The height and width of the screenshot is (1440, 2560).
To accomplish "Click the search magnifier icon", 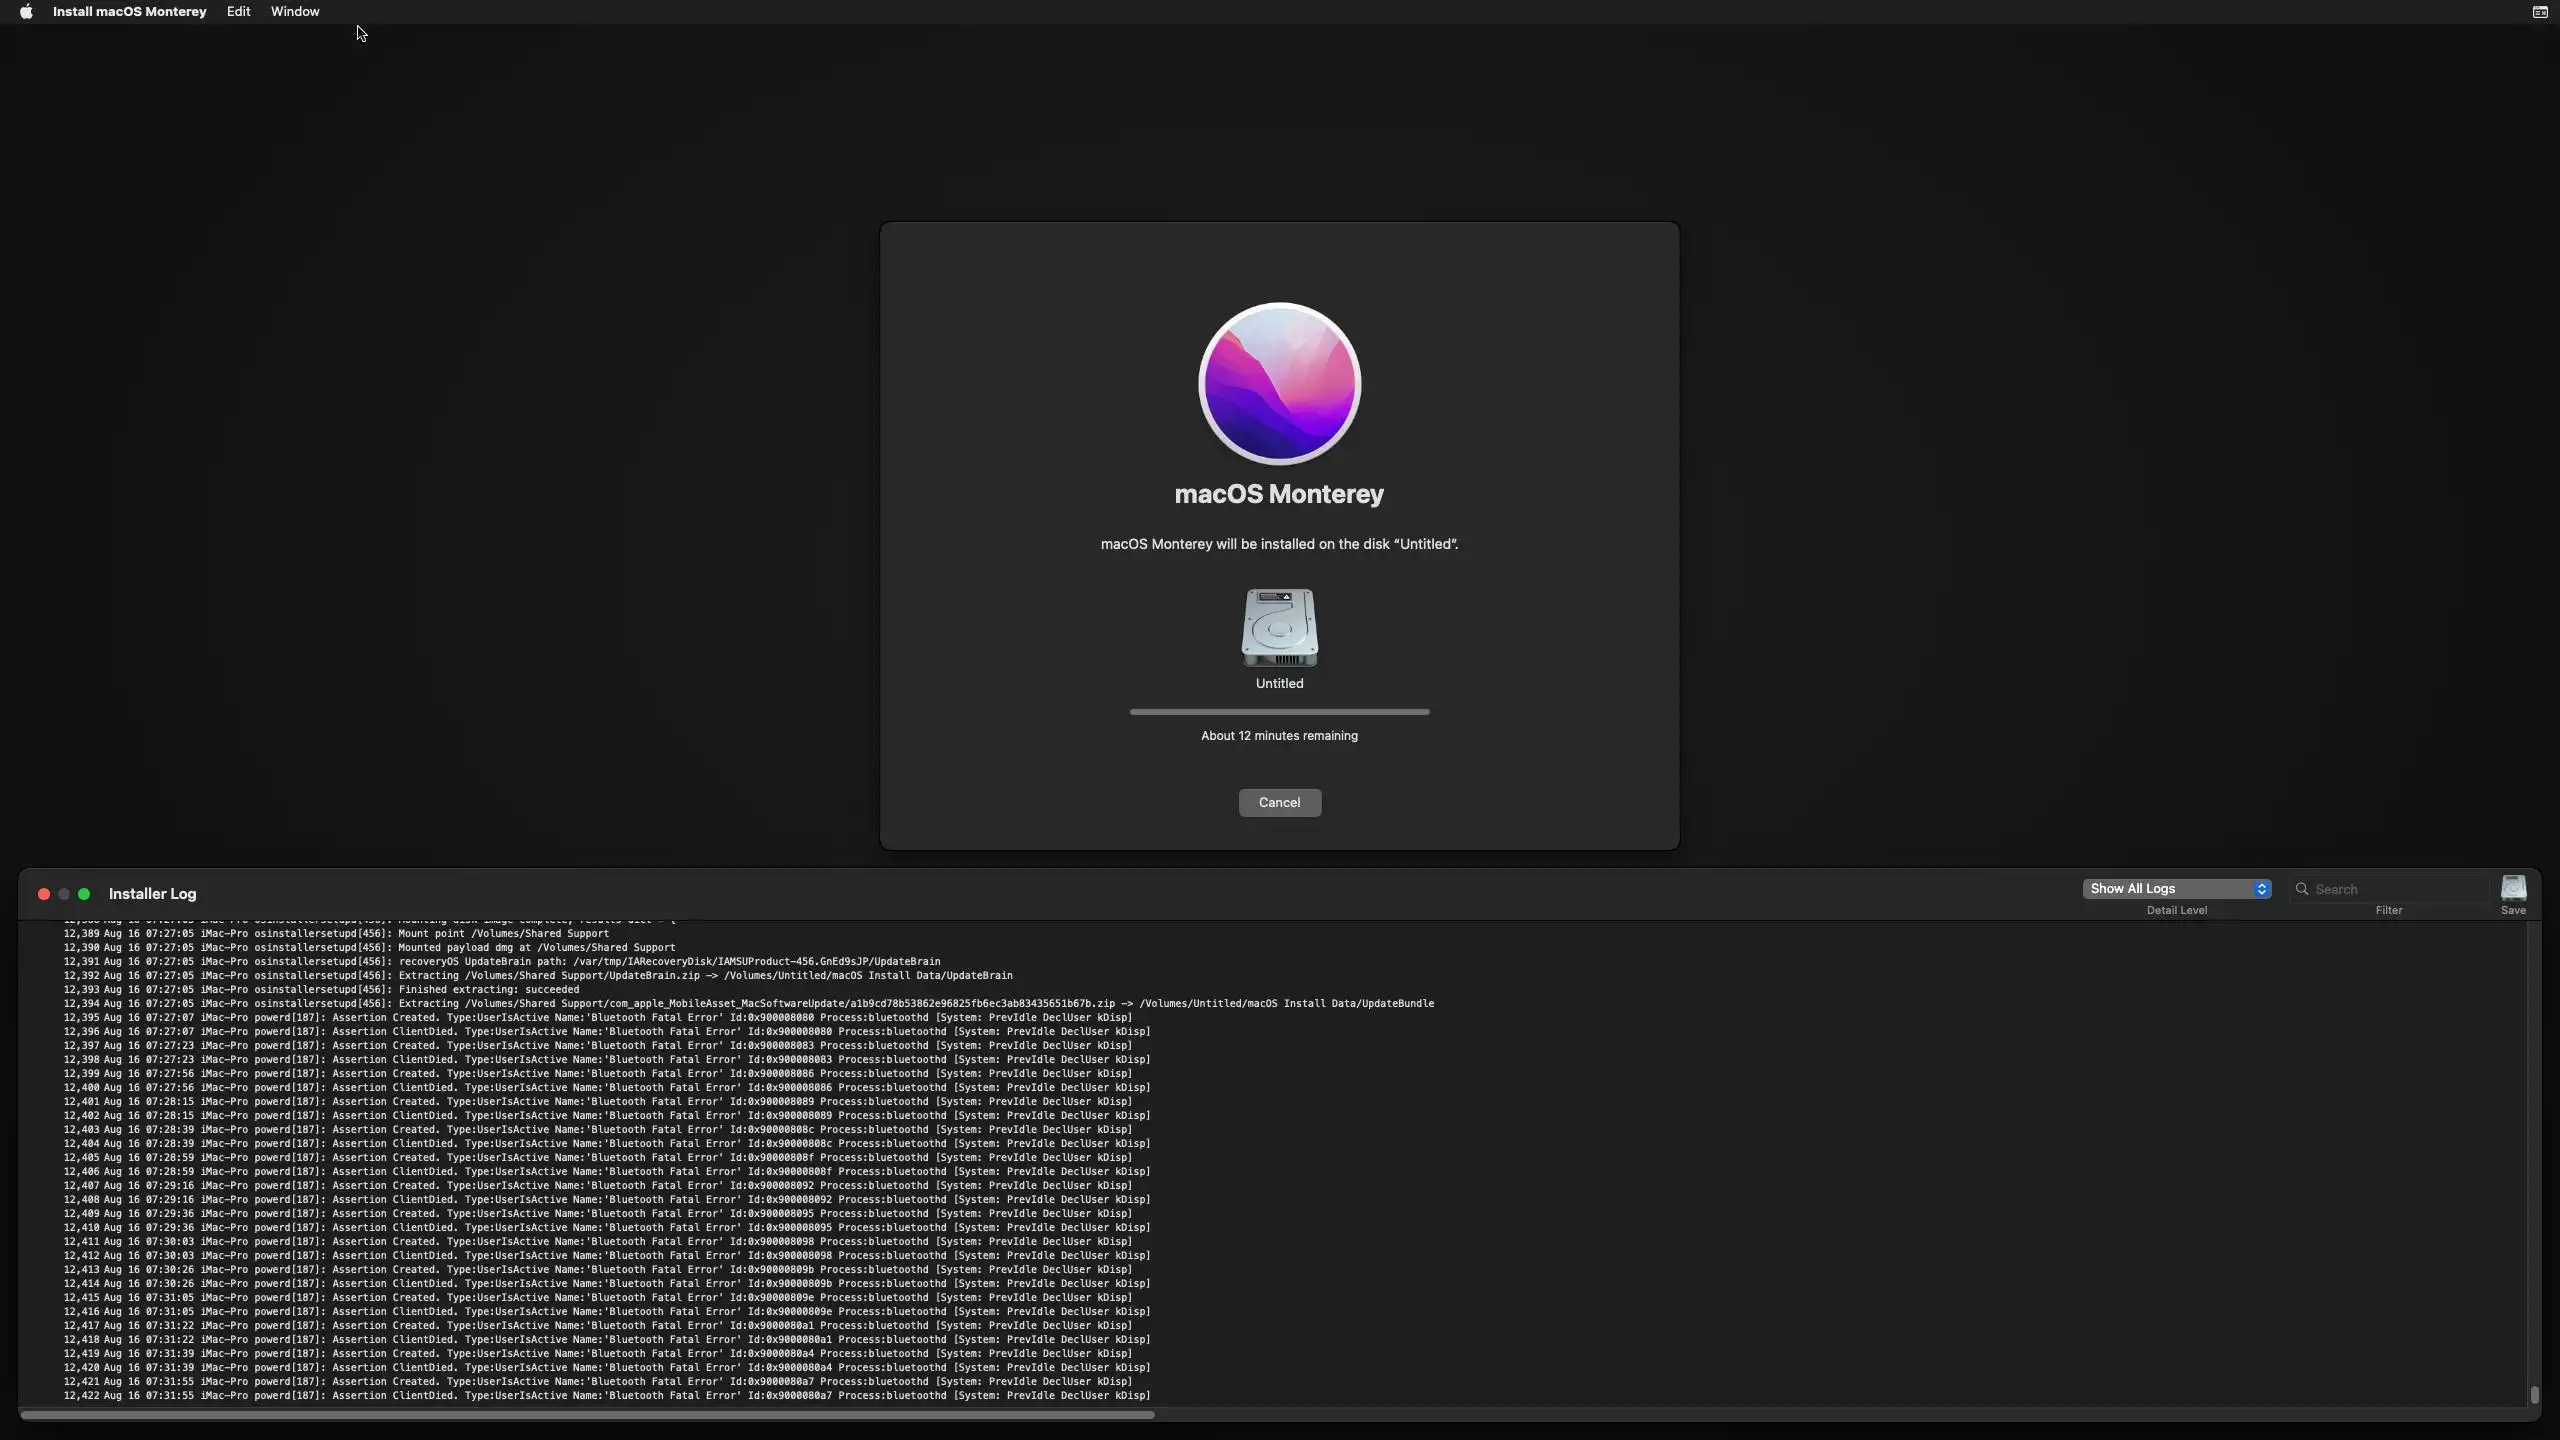I will pos(2302,889).
